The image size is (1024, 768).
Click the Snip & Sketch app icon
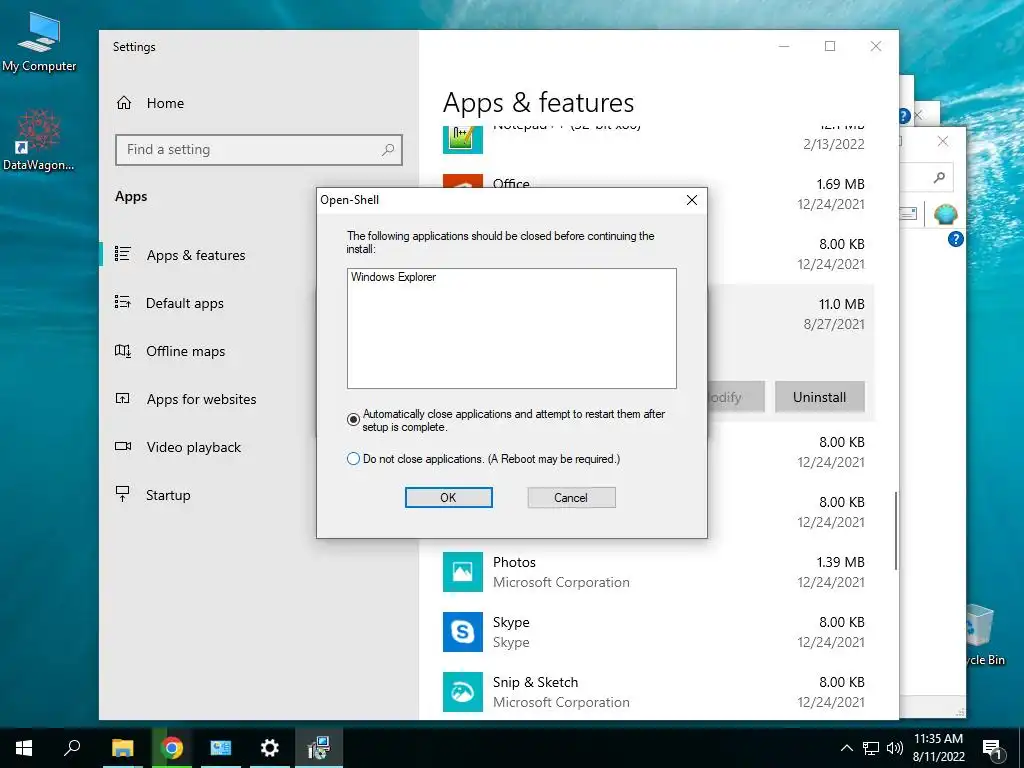click(463, 692)
